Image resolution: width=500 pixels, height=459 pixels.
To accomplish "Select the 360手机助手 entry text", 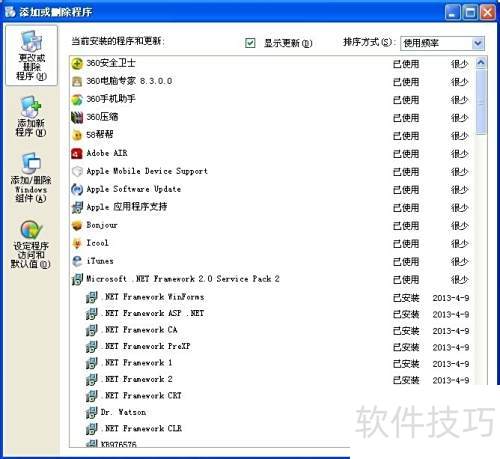I will (x=111, y=99).
